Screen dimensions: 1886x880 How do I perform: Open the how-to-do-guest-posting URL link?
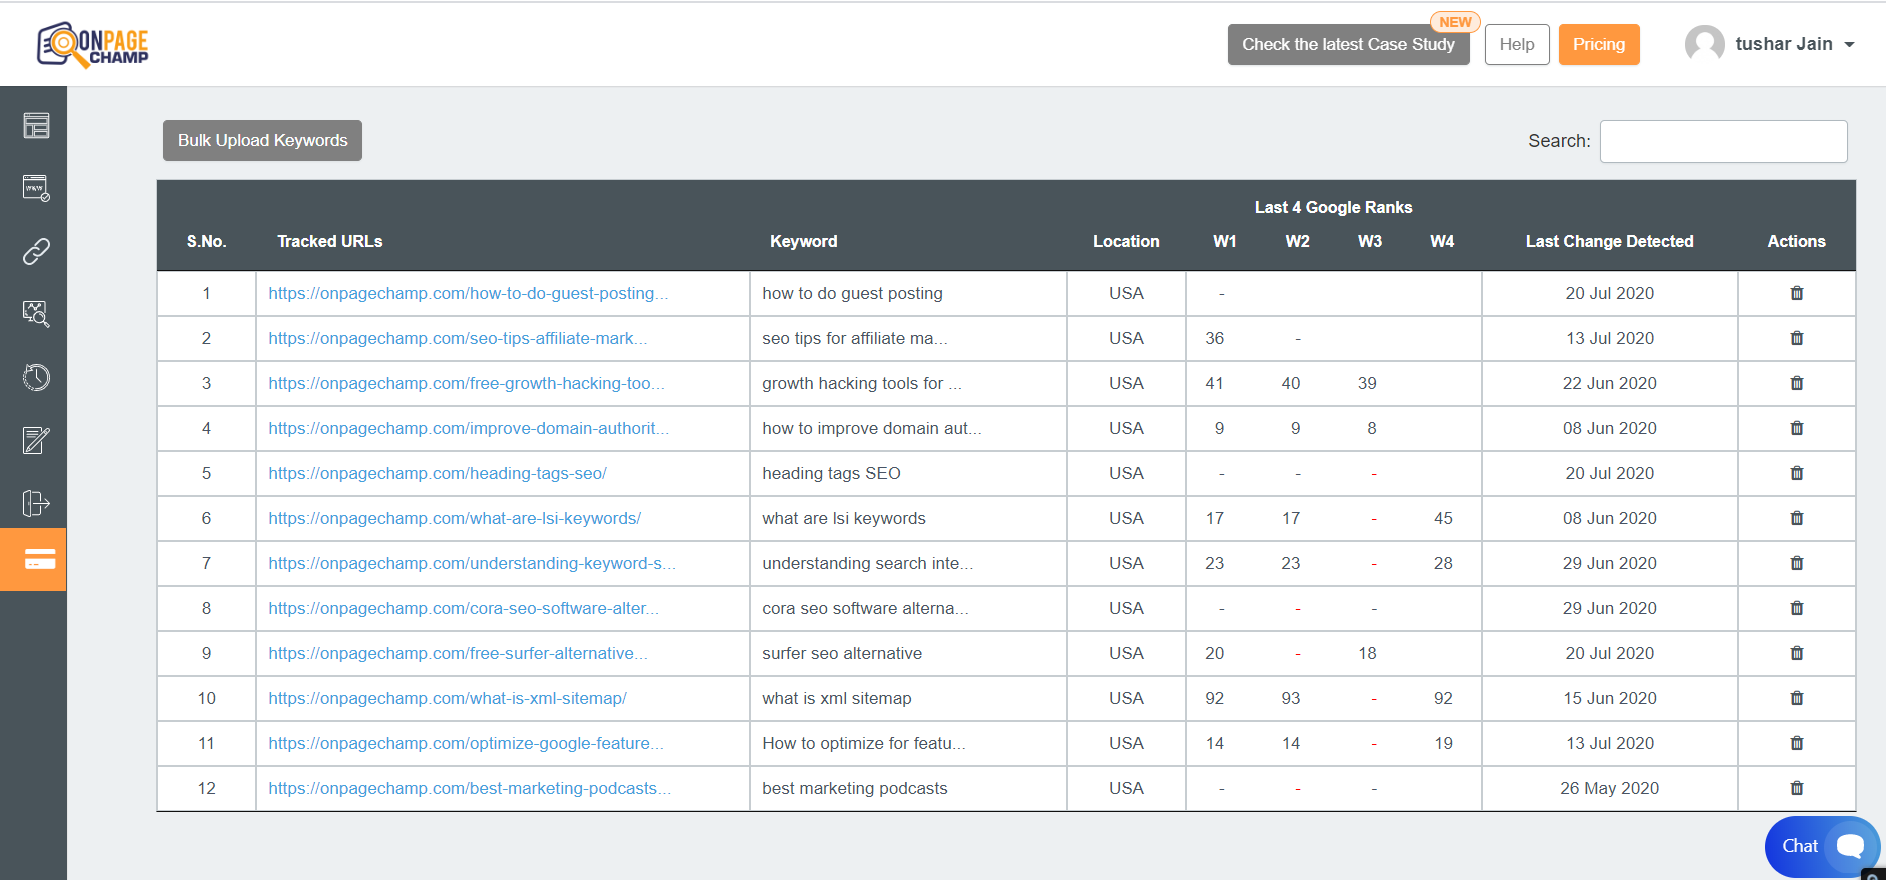468,293
